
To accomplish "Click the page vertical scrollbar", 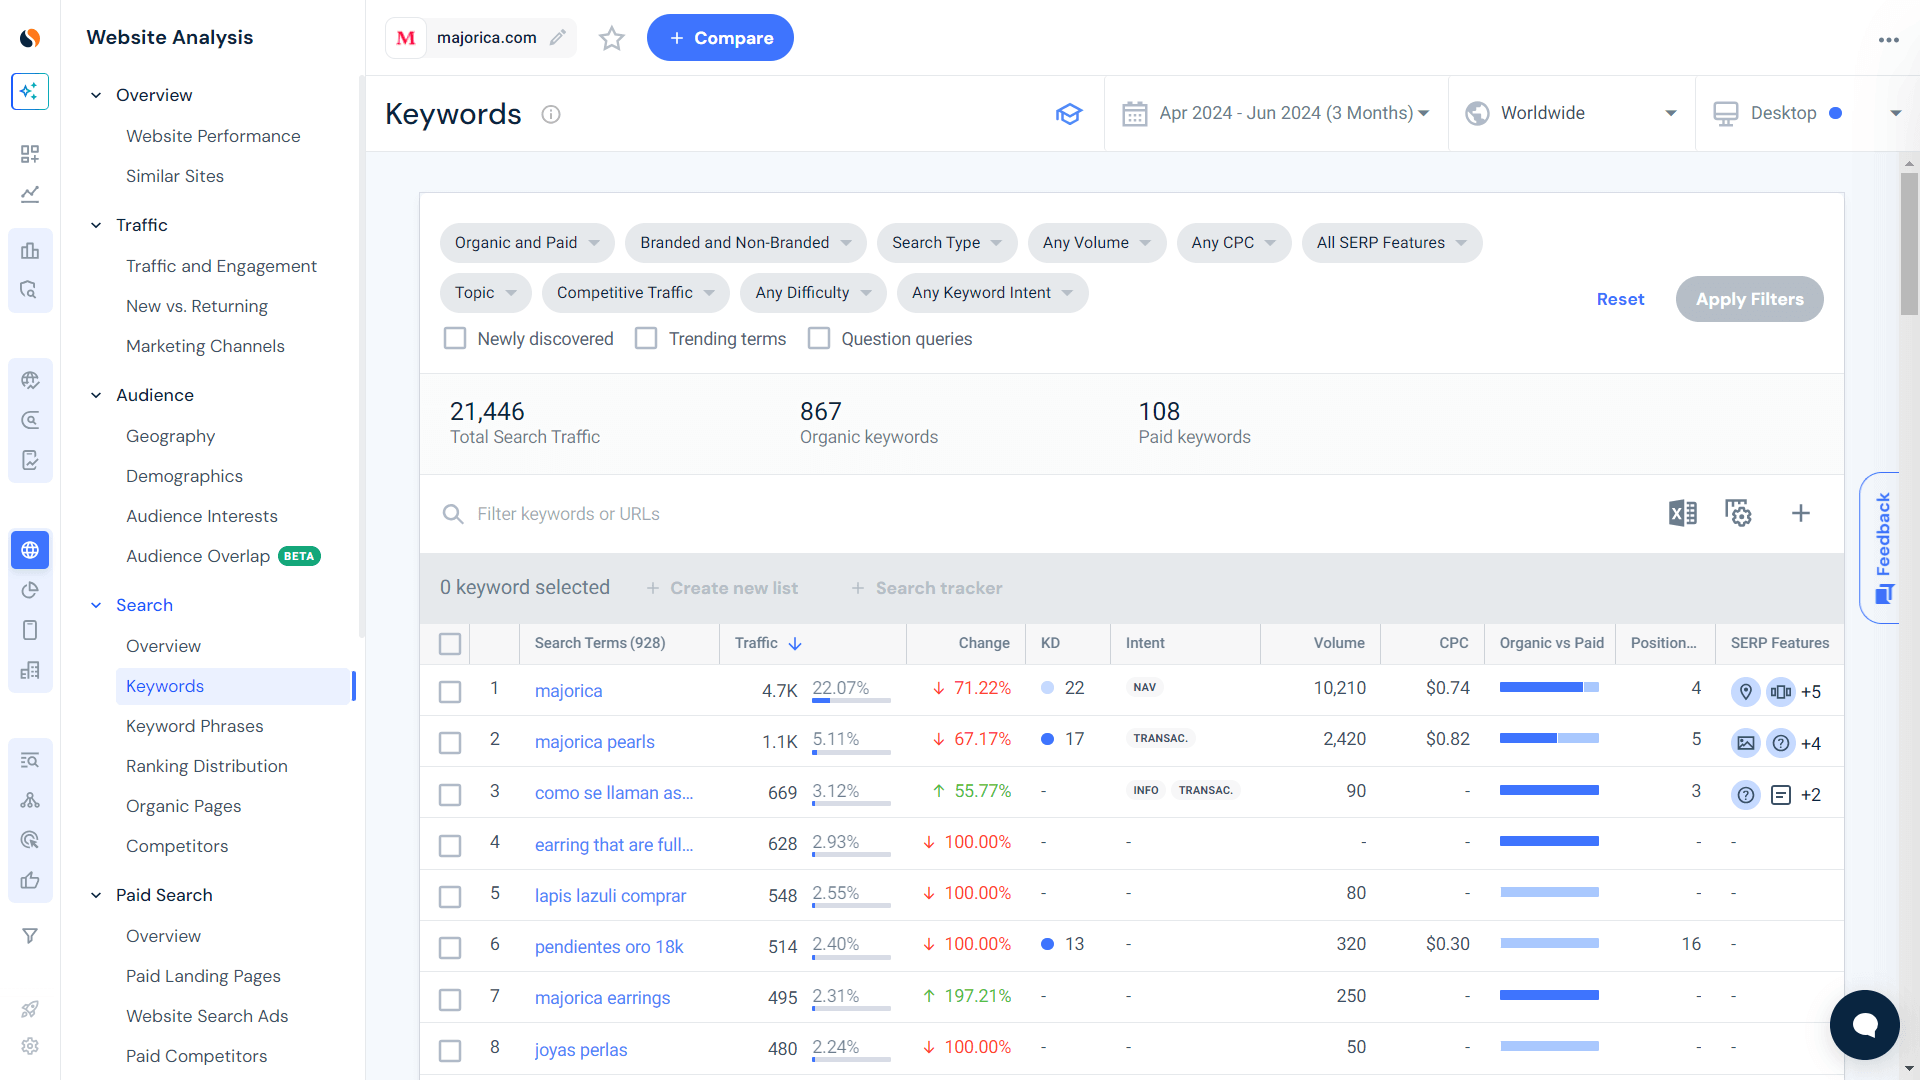I will 1909,245.
